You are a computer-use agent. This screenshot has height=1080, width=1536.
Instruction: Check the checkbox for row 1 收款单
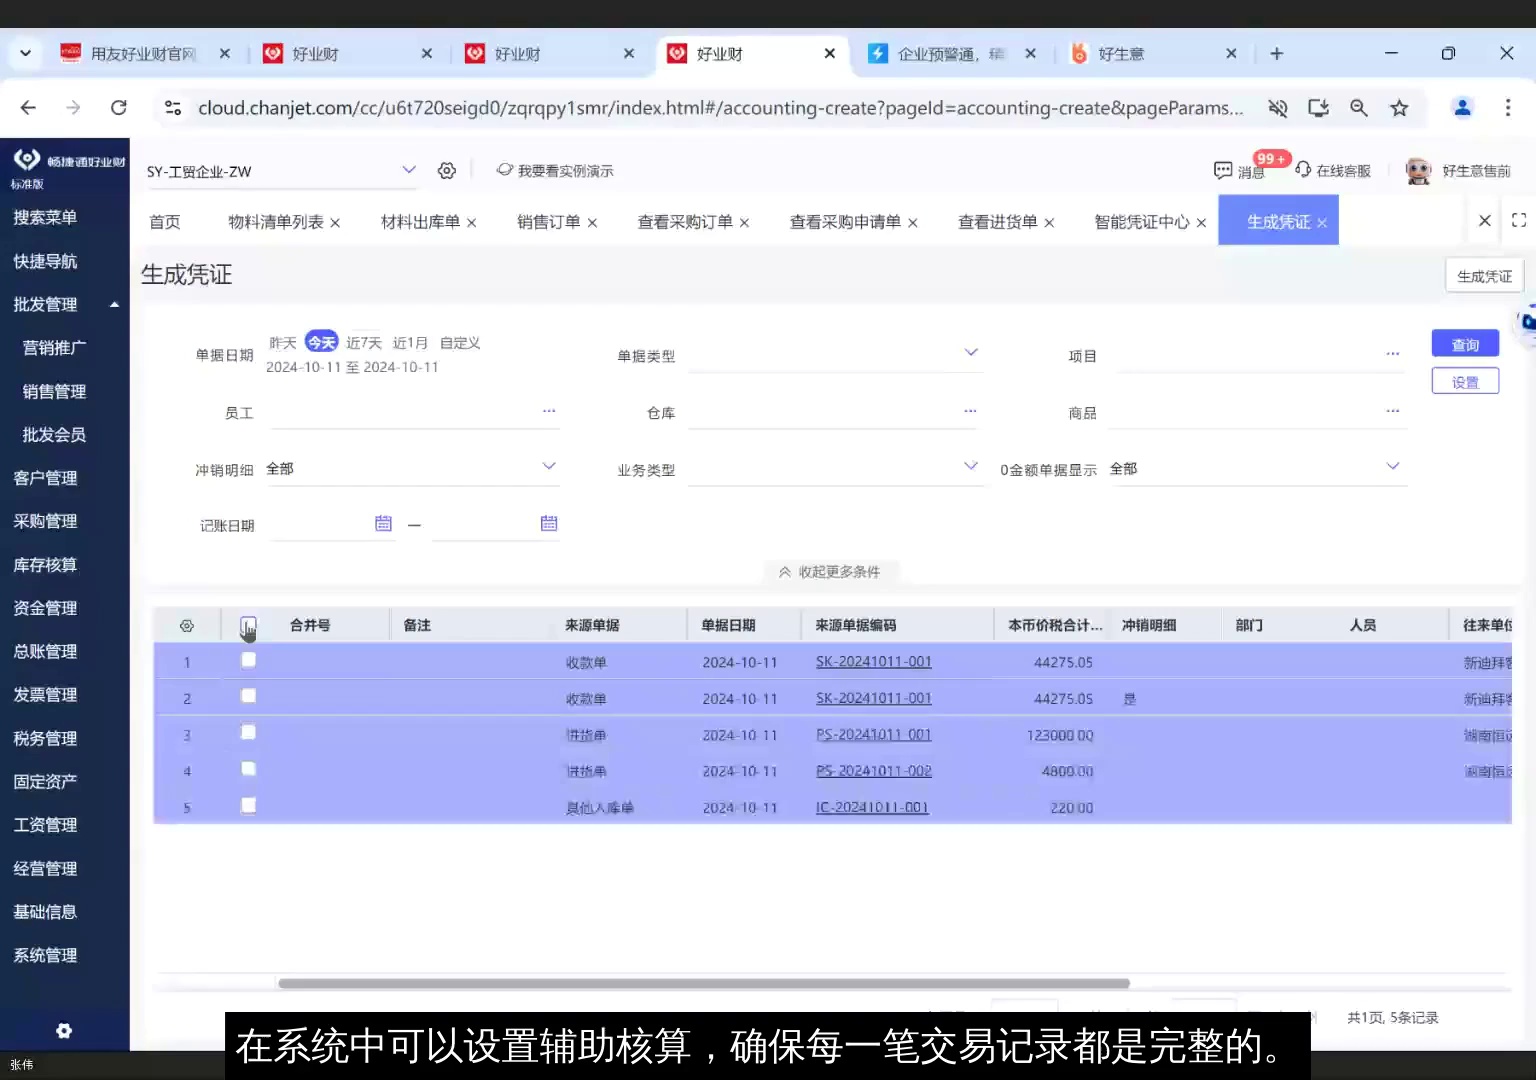(248, 660)
